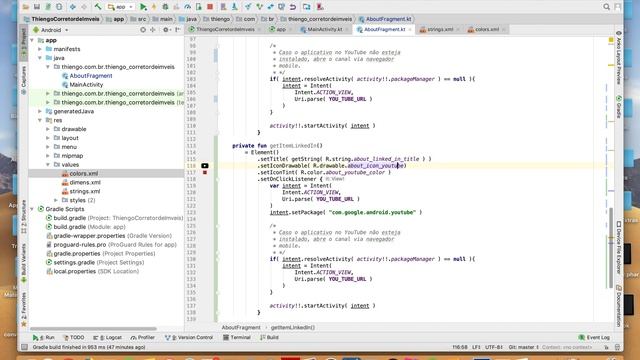Collapse the values folder
Screen dimensions: 640x360
click(x=48, y=165)
